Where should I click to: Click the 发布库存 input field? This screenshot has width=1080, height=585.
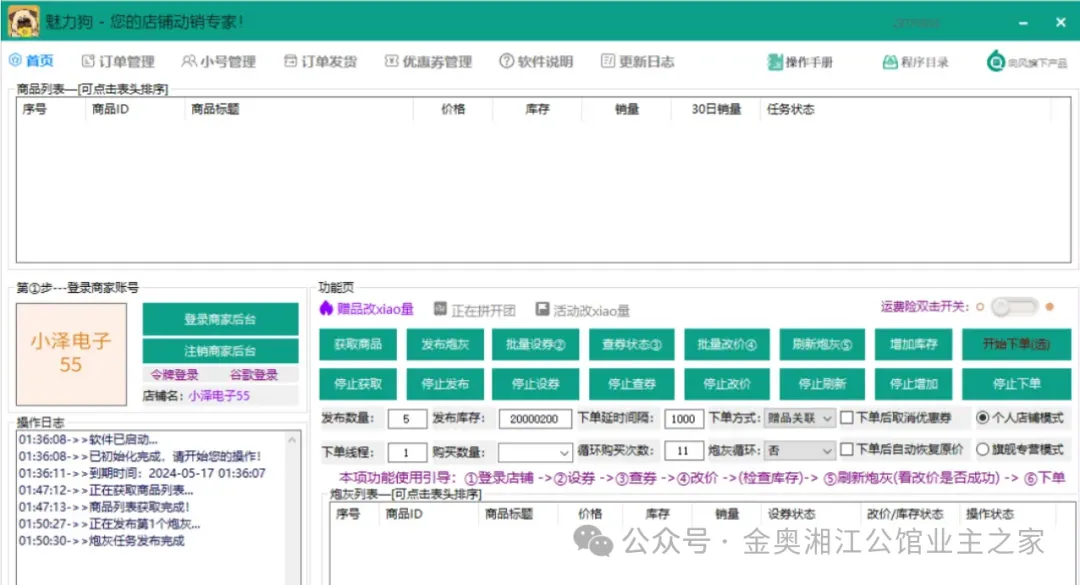click(535, 419)
